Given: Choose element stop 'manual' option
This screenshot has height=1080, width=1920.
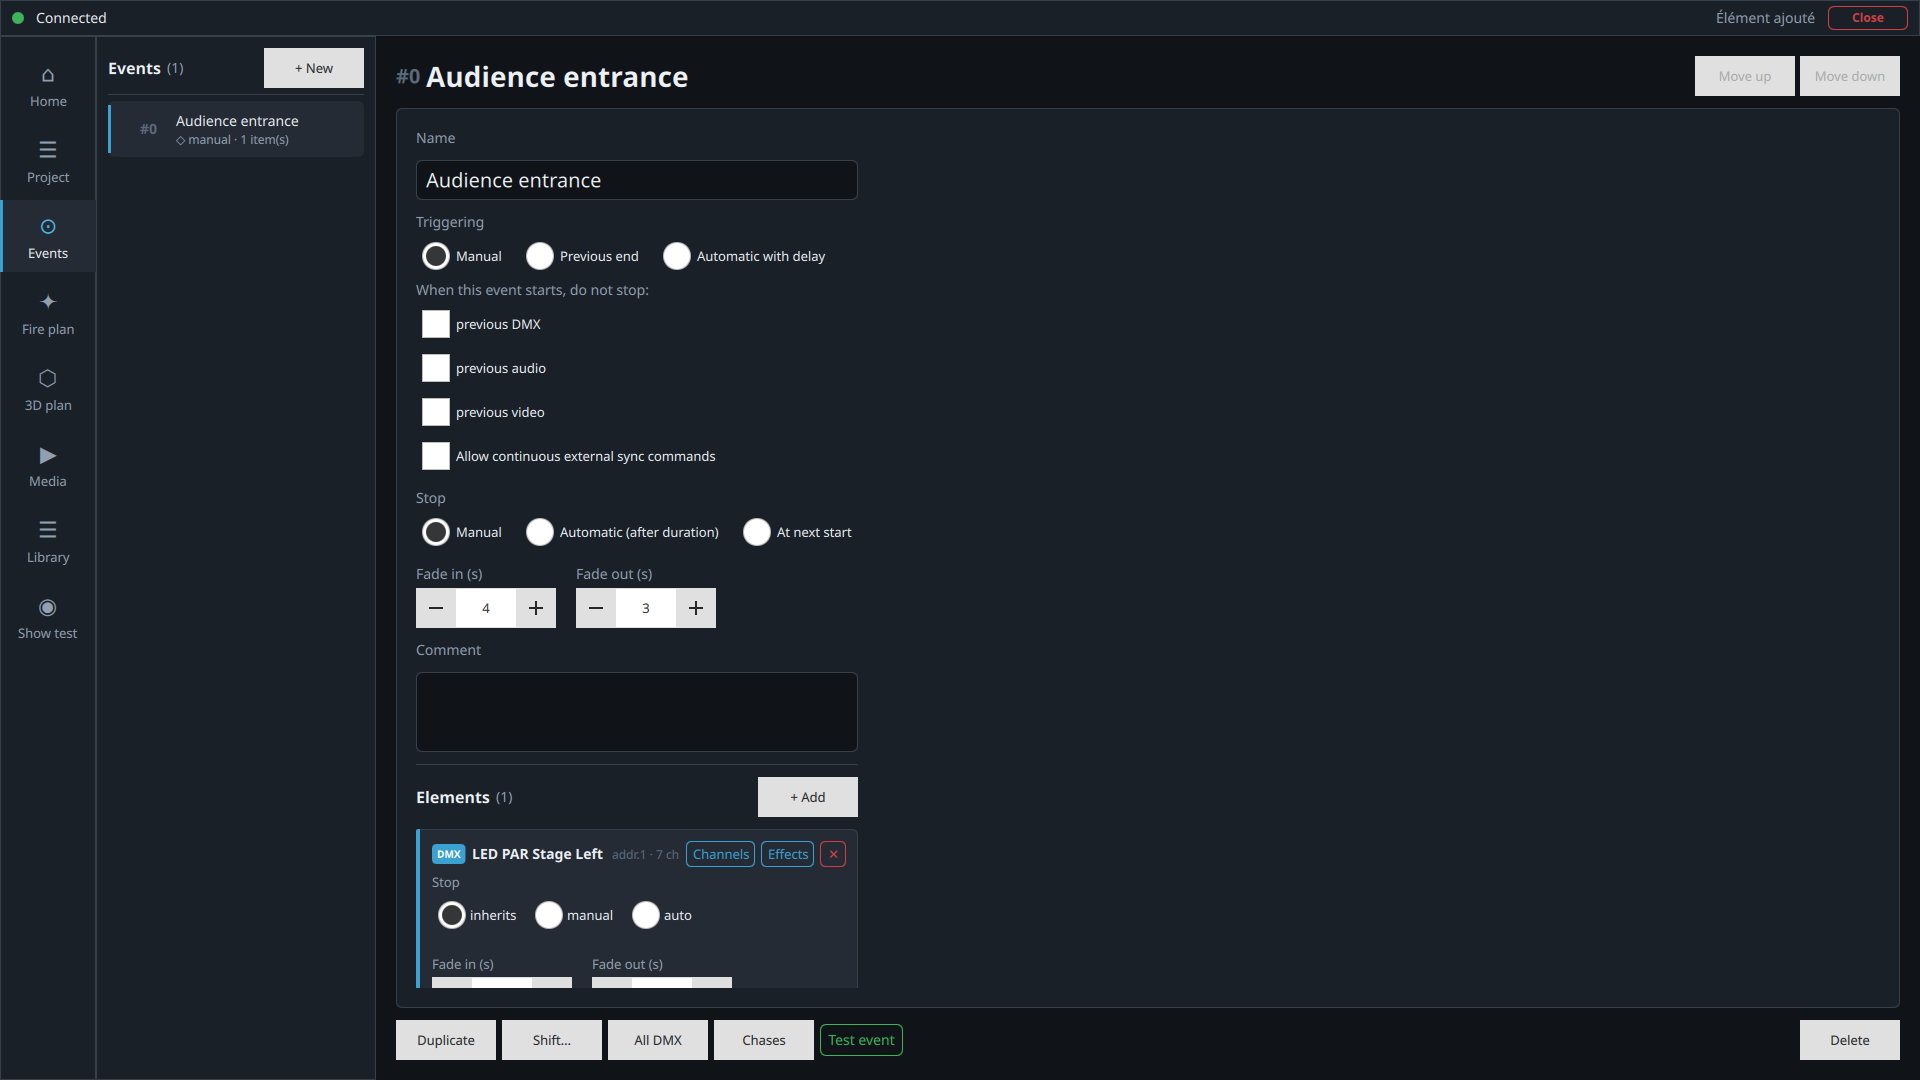Looking at the screenshot, I should click(x=549, y=915).
